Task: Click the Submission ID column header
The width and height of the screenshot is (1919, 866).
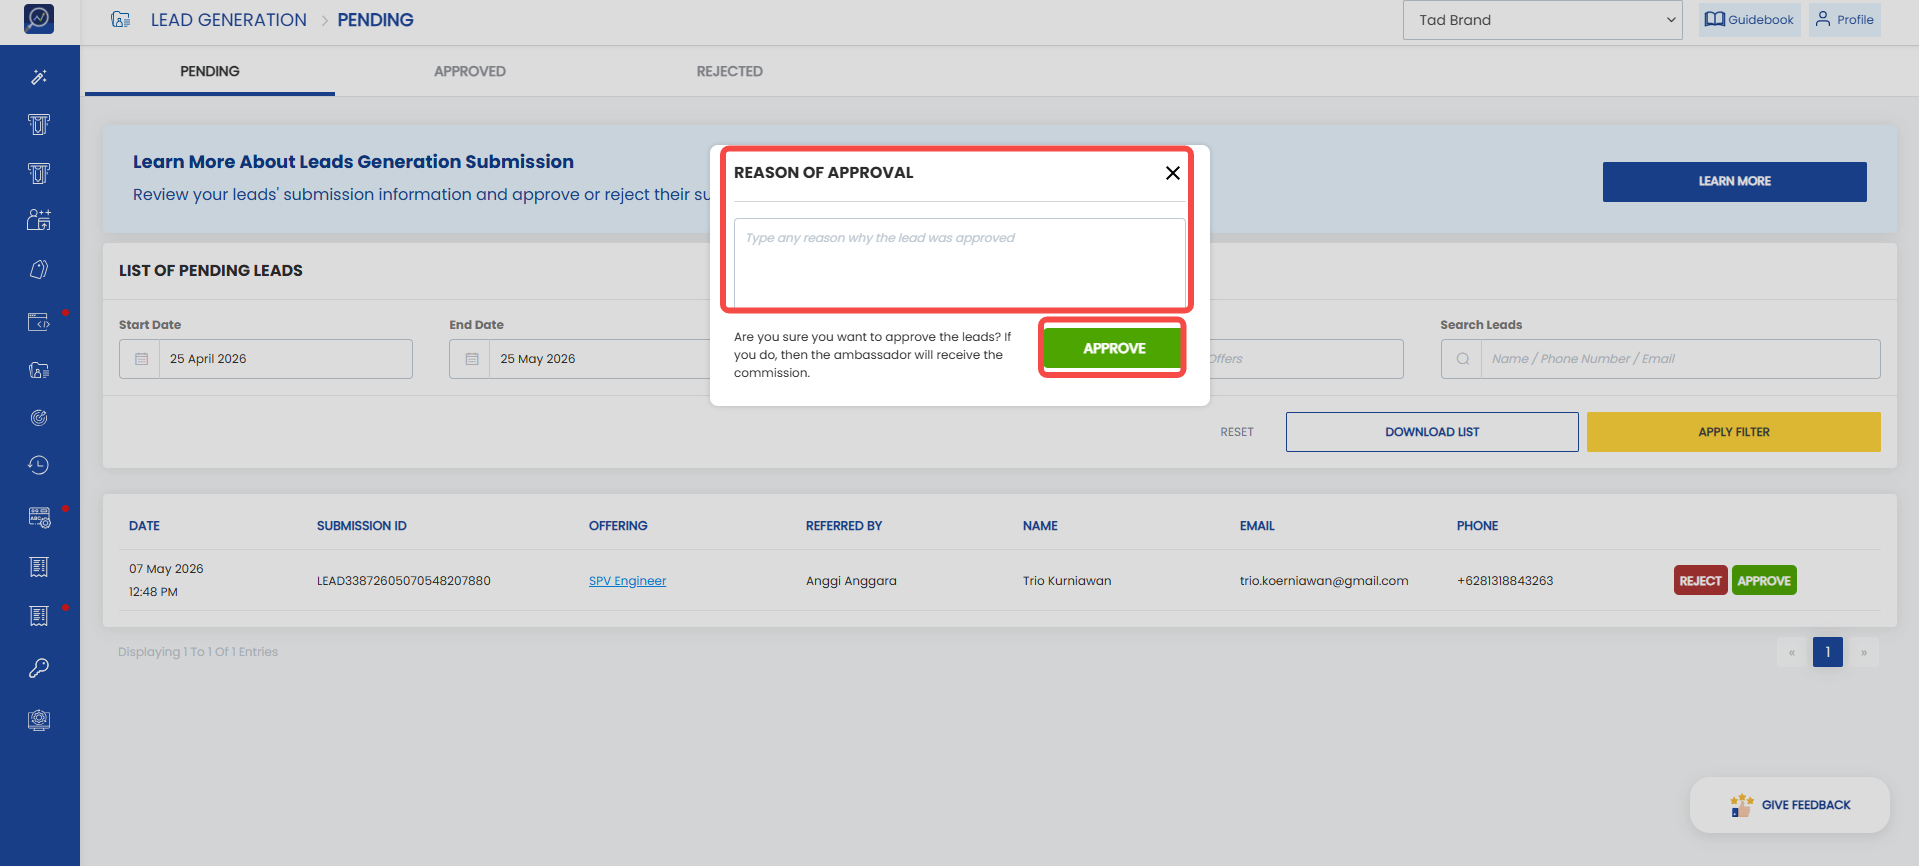Action: coord(361,526)
